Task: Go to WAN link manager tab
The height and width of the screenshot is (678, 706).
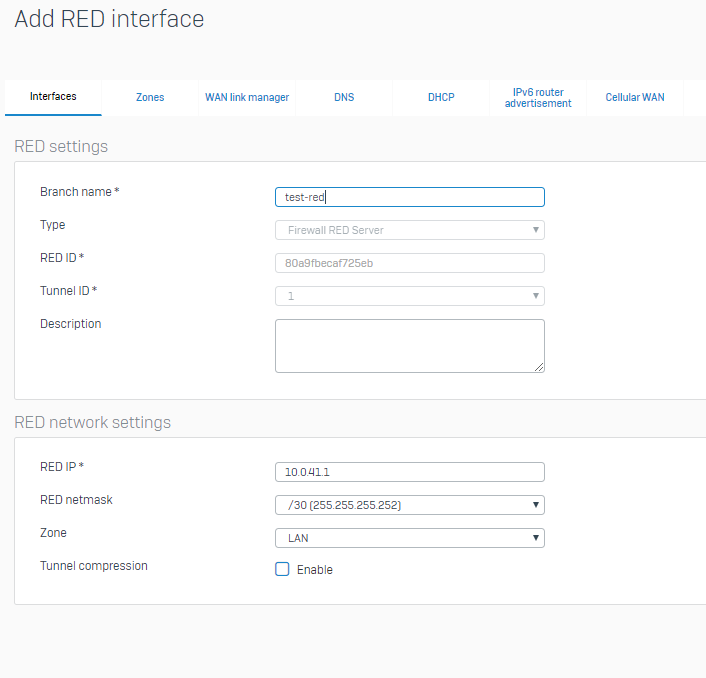Action: (247, 97)
